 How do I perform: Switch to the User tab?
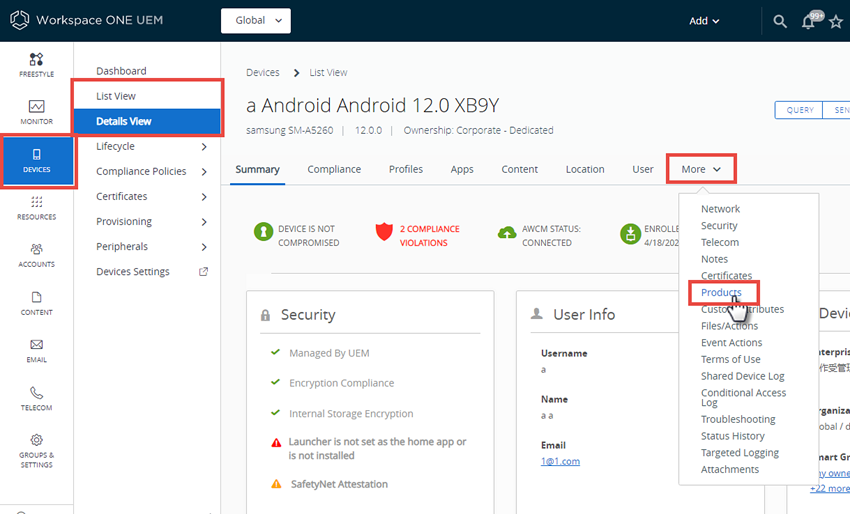pos(642,169)
